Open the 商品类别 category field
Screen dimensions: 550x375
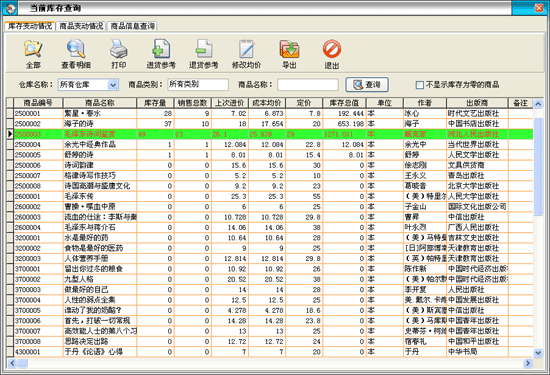[198, 85]
